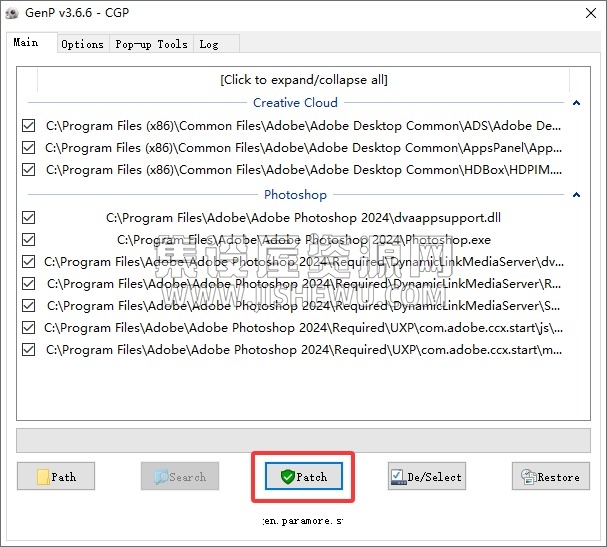
Task: Open the Pop-up Tools tab
Action: 151,44
